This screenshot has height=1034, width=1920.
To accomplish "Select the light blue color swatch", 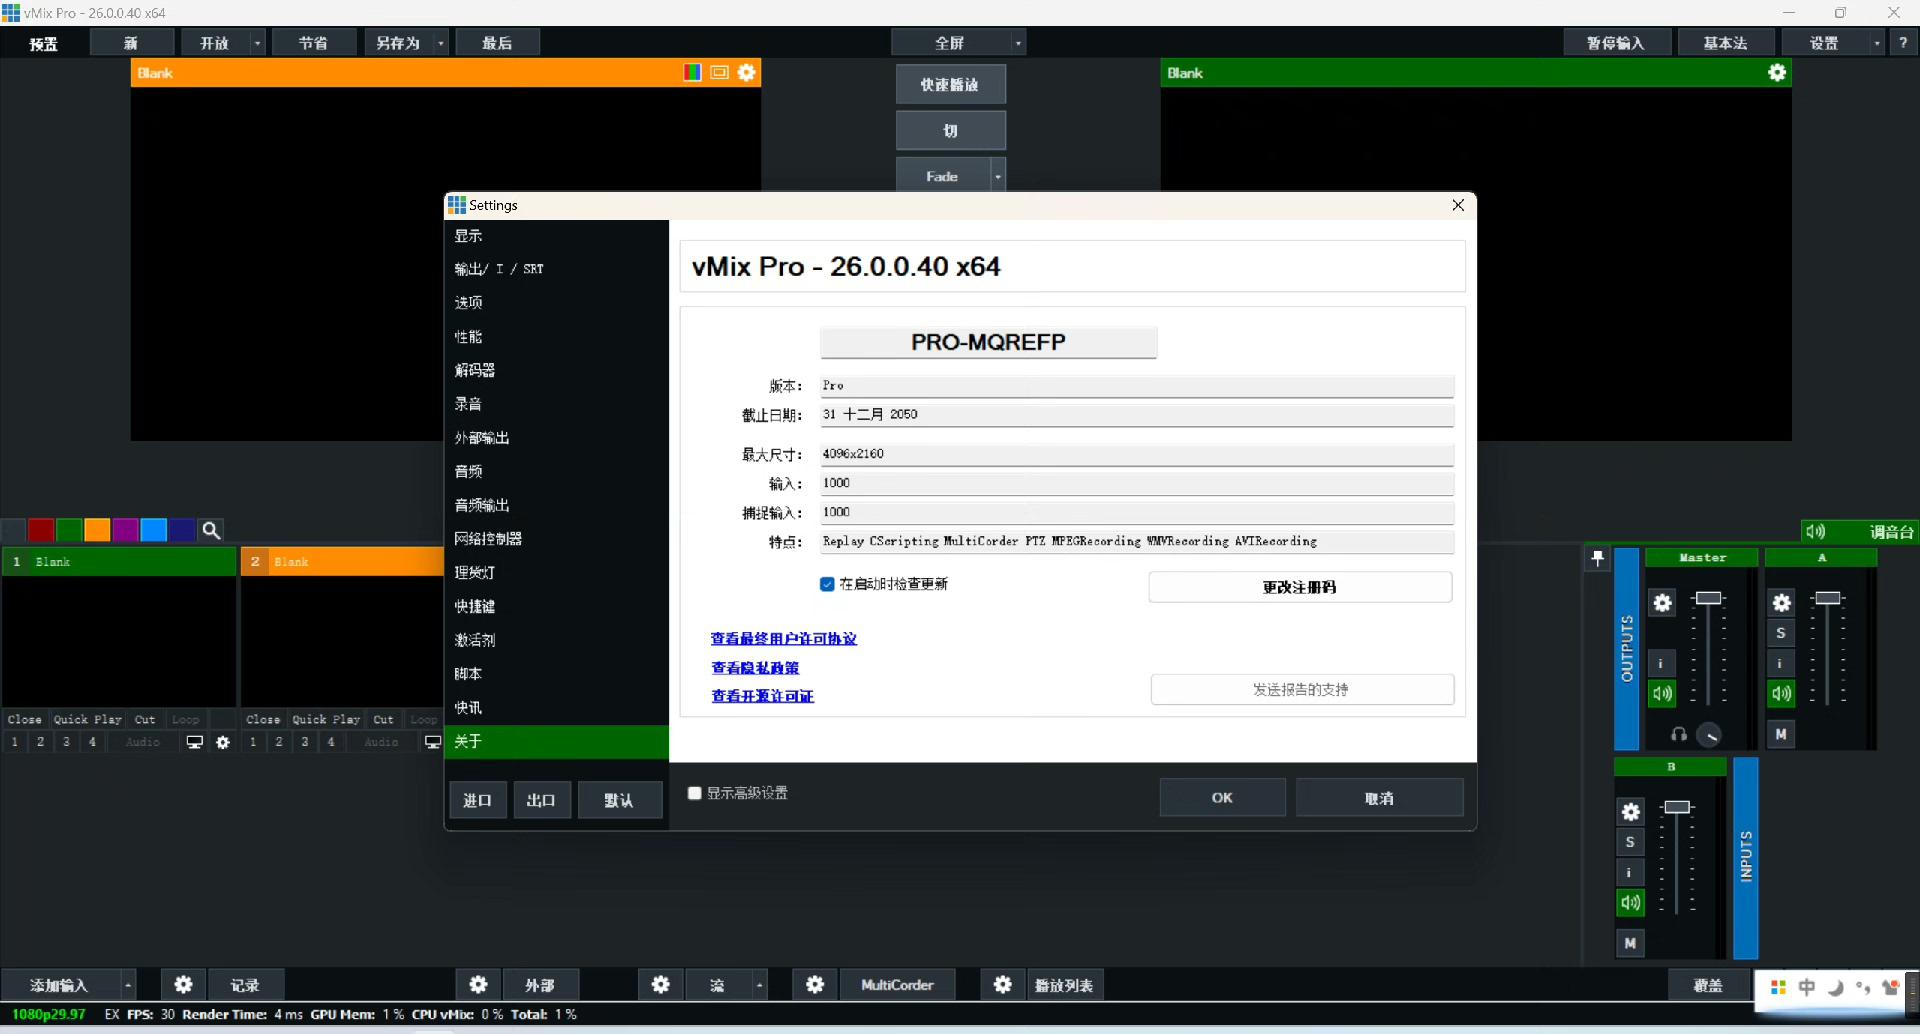I will click(x=153, y=530).
